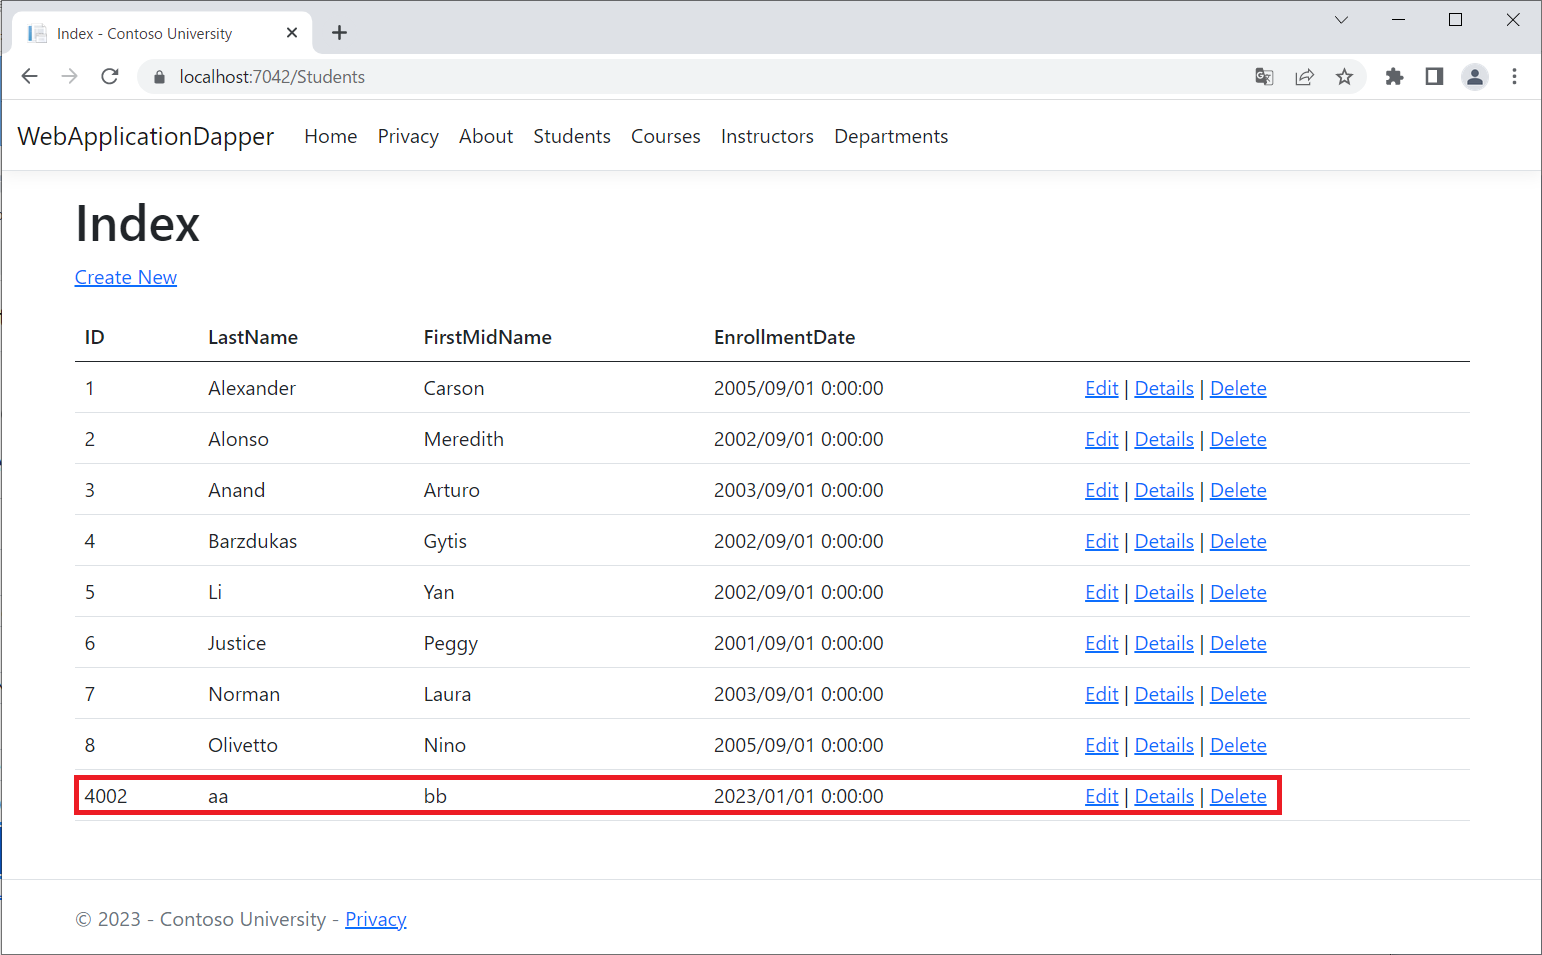Go to the Courses nav item
1542x955 pixels.
(x=665, y=136)
